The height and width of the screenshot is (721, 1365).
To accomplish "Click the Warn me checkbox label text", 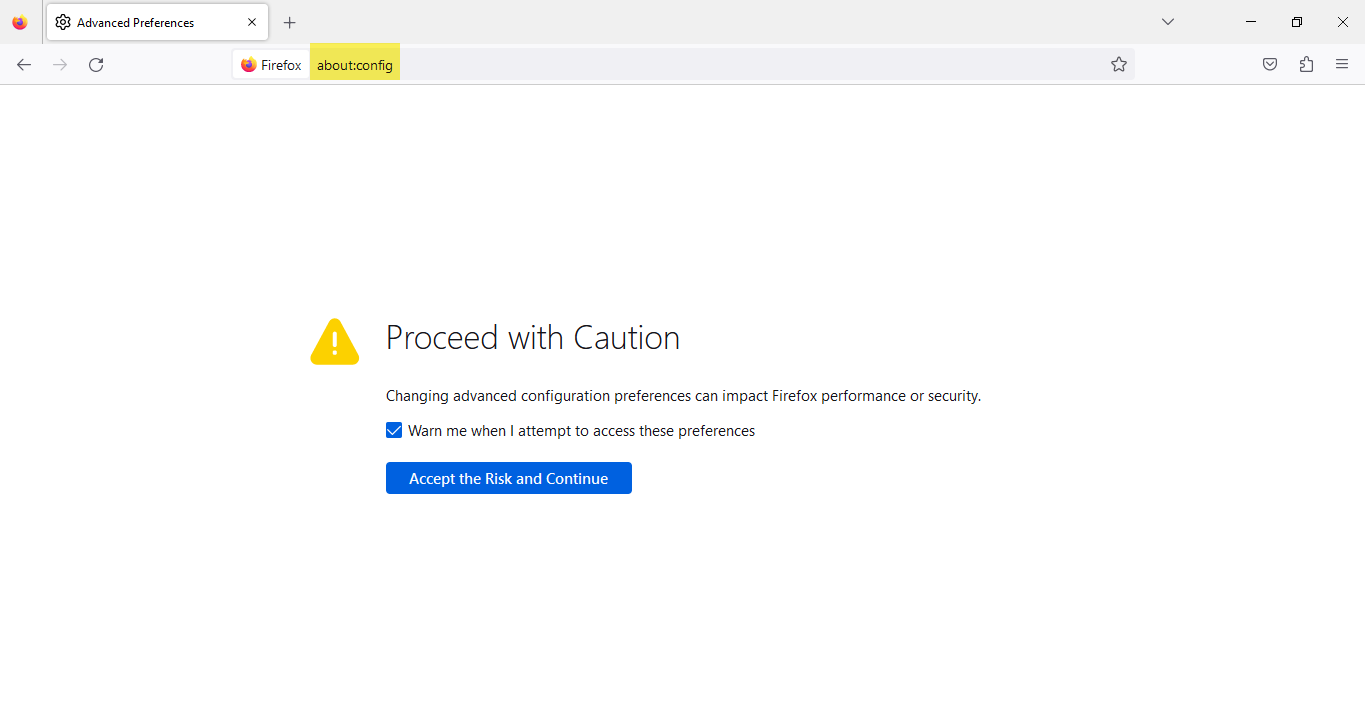I will coord(581,431).
